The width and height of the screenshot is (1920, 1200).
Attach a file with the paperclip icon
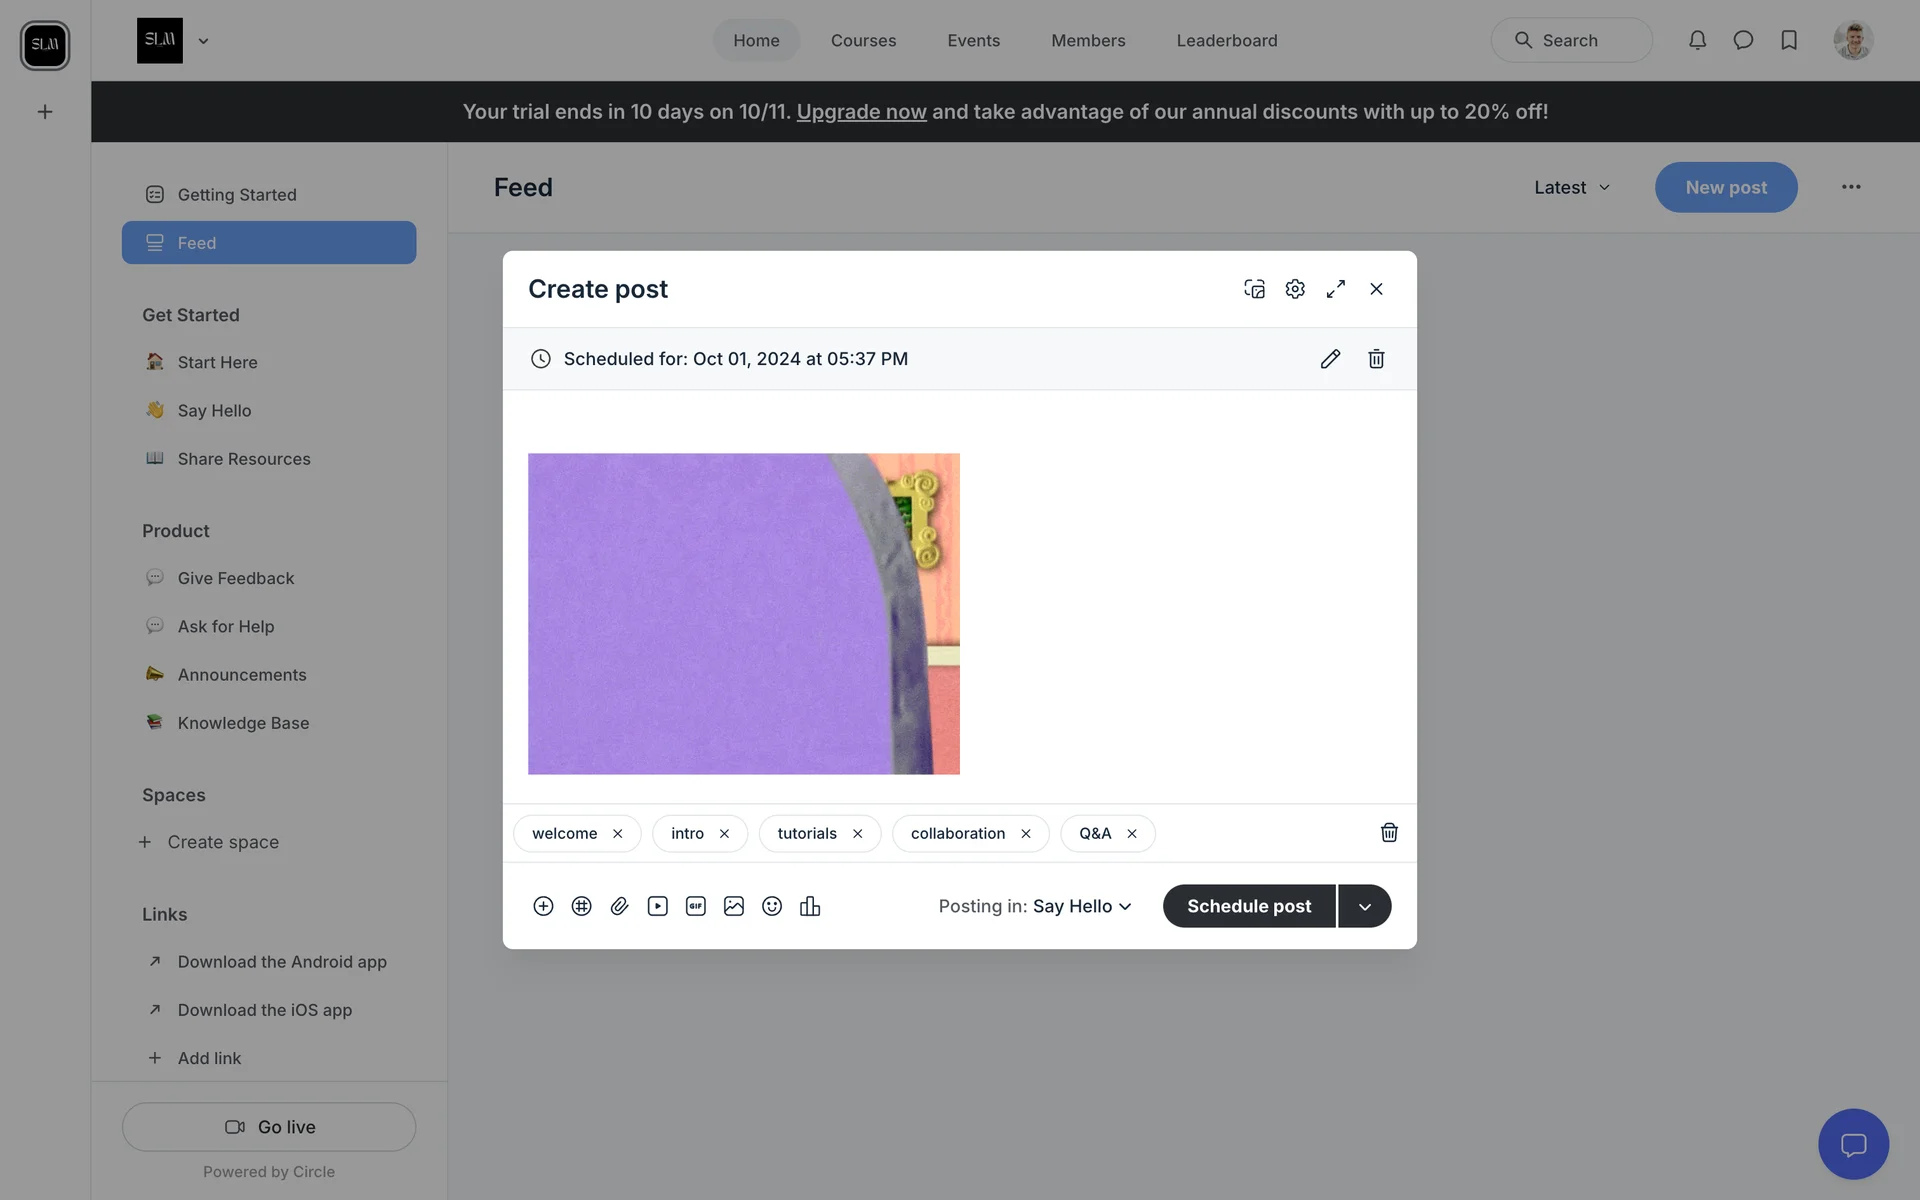(x=619, y=906)
